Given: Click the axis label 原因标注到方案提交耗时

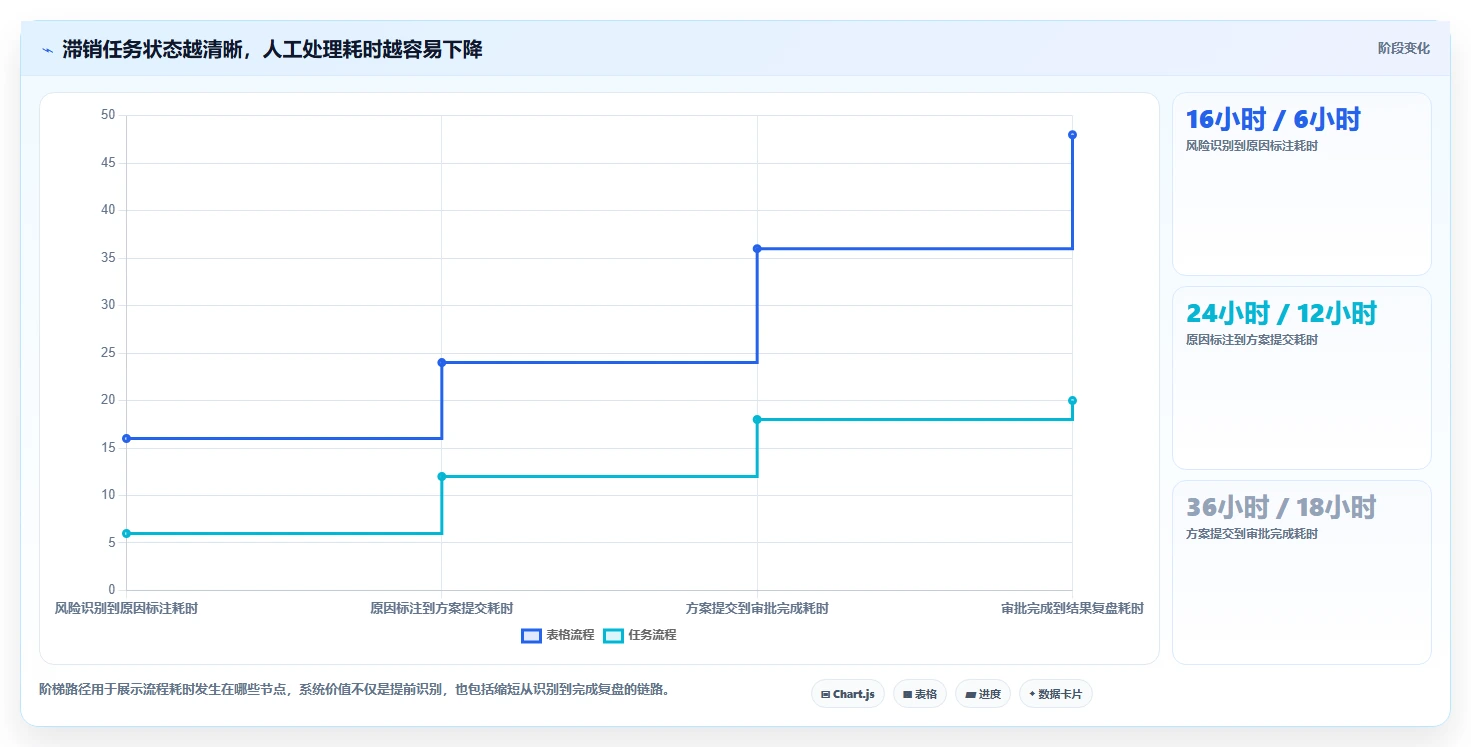Looking at the screenshot, I should coord(442,608).
